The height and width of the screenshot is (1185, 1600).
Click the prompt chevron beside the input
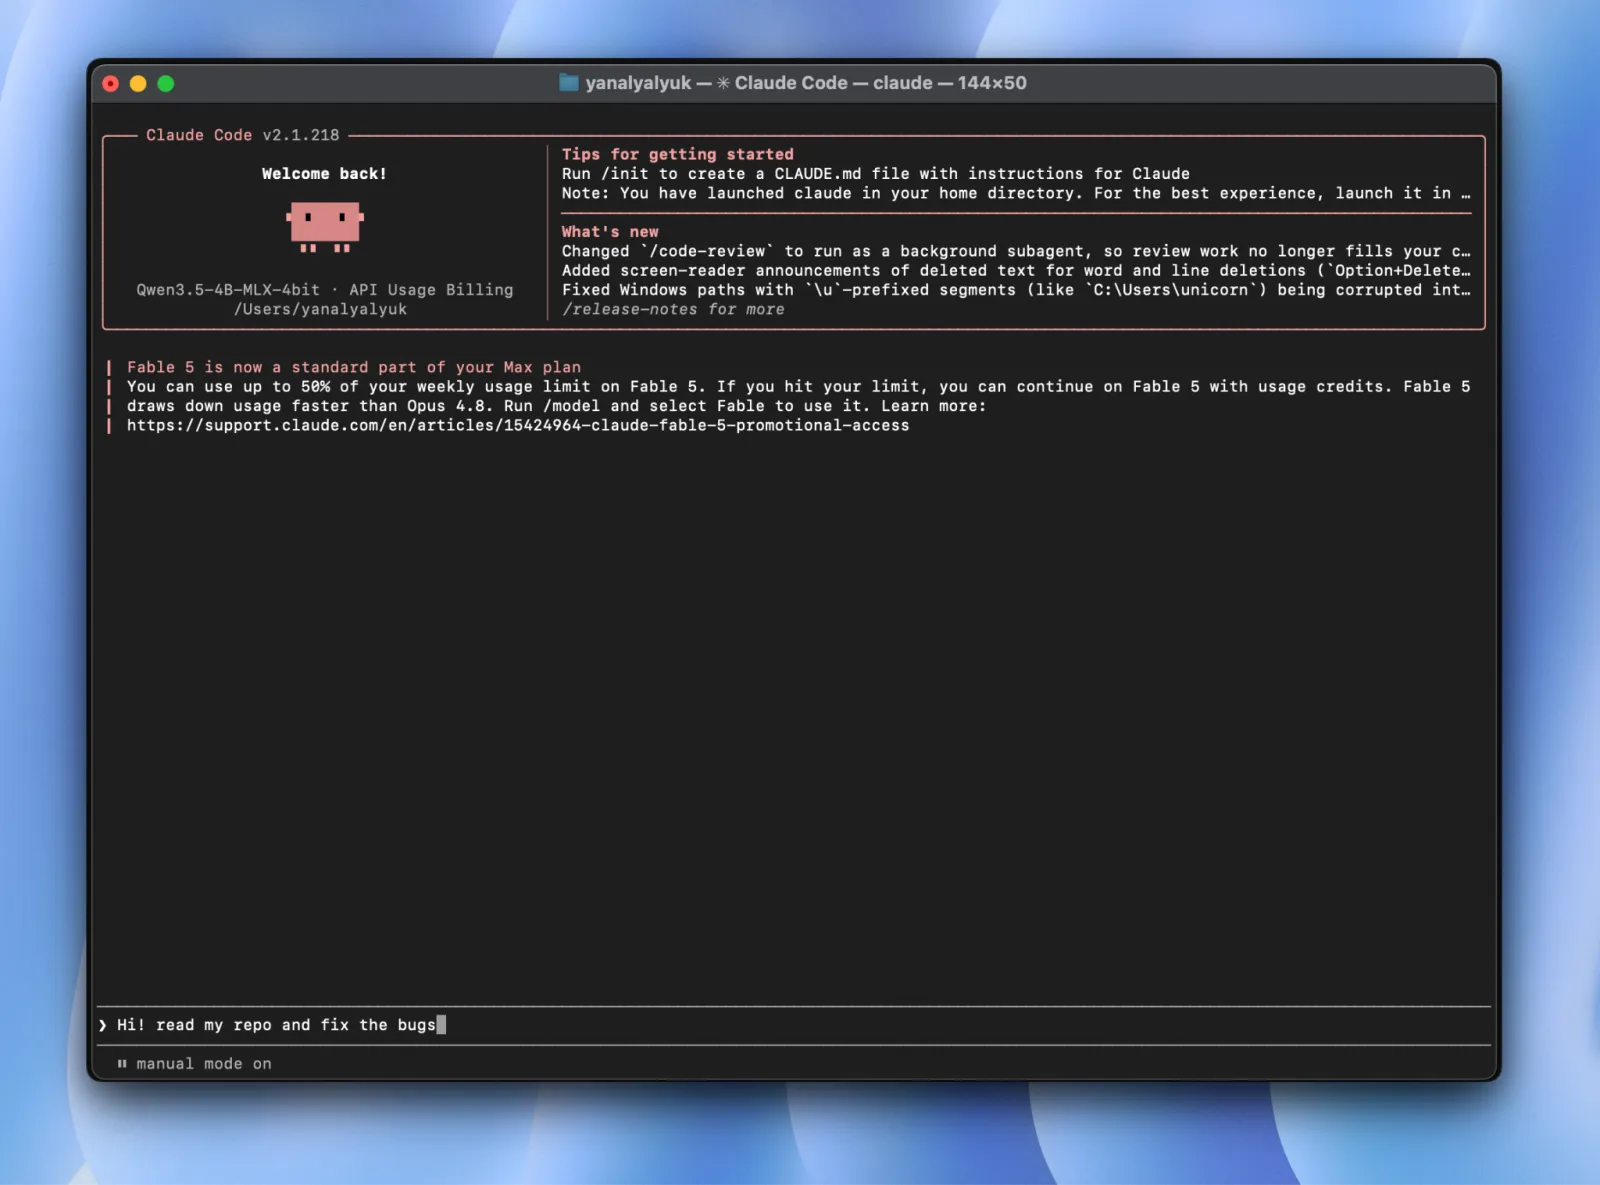click(103, 1025)
